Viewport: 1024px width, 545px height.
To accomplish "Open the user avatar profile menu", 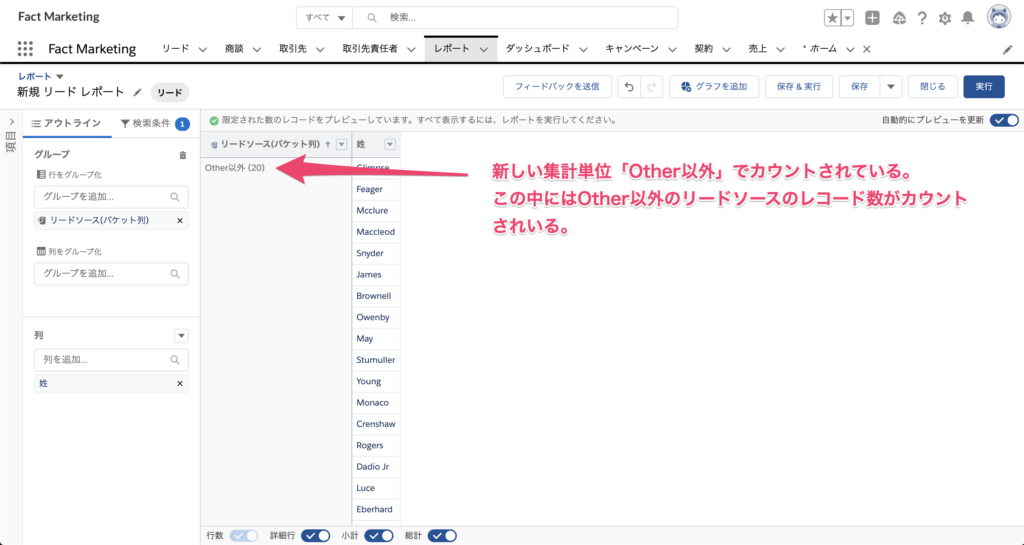I will [x=999, y=18].
